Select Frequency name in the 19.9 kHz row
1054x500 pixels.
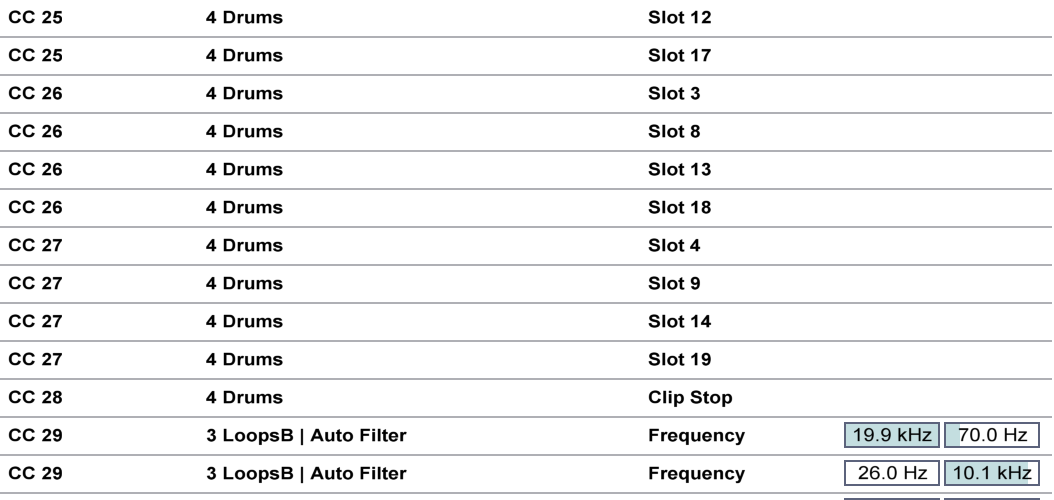[696, 436]
